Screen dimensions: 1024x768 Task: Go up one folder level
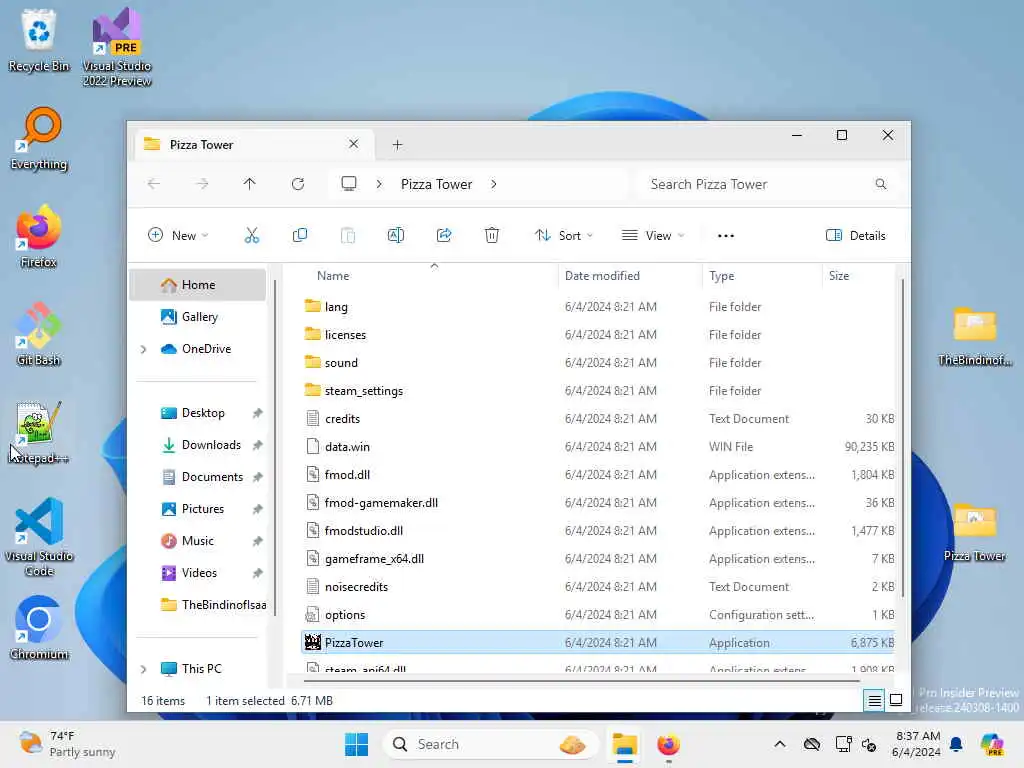coord(249,184)
